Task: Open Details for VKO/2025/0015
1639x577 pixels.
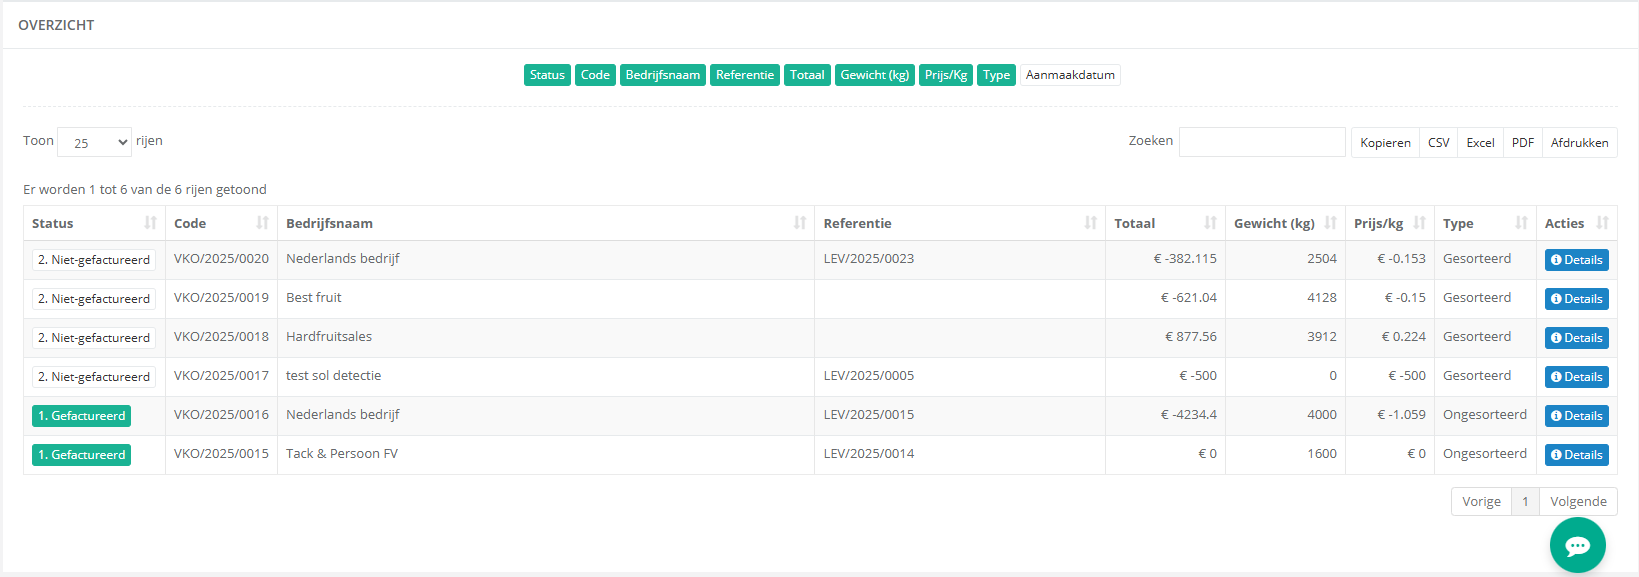Action: (1576, 455)
